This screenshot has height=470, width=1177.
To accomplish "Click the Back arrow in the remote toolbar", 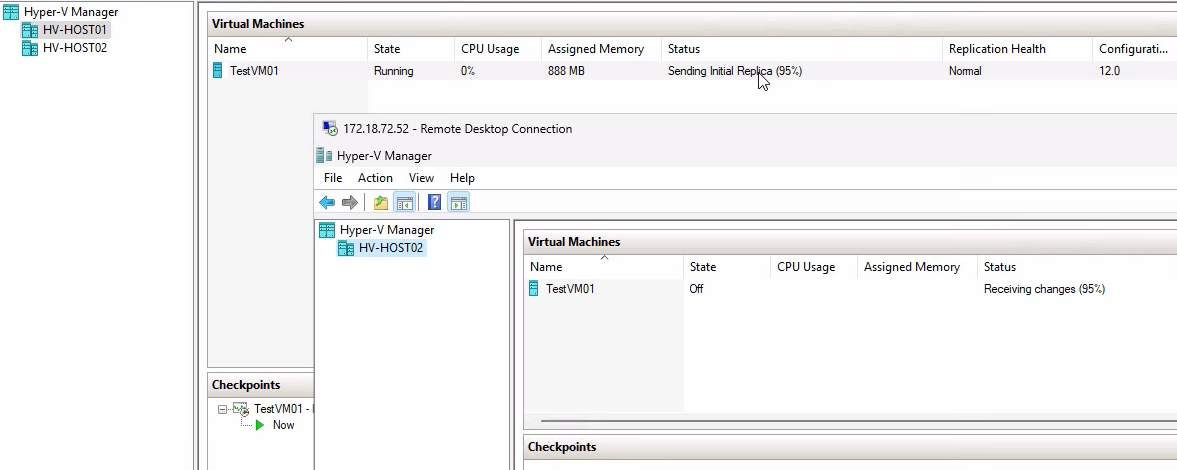I will tap(327, 203).
